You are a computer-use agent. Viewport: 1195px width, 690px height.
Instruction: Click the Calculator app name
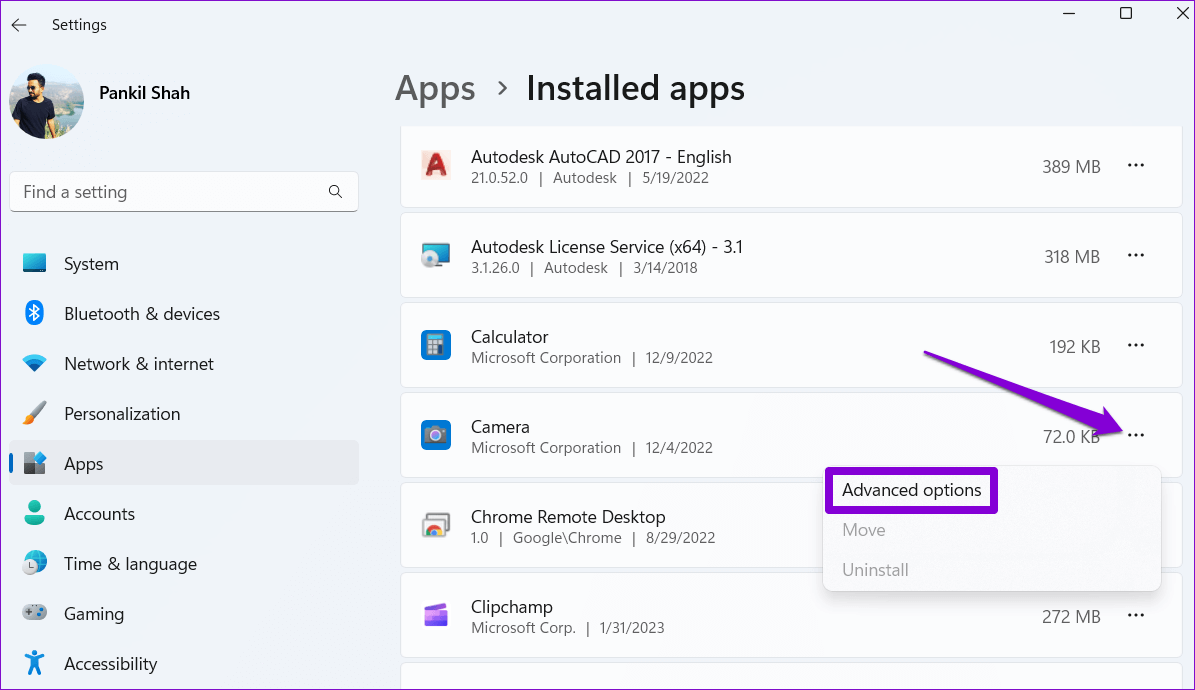(x=509, y=337)
